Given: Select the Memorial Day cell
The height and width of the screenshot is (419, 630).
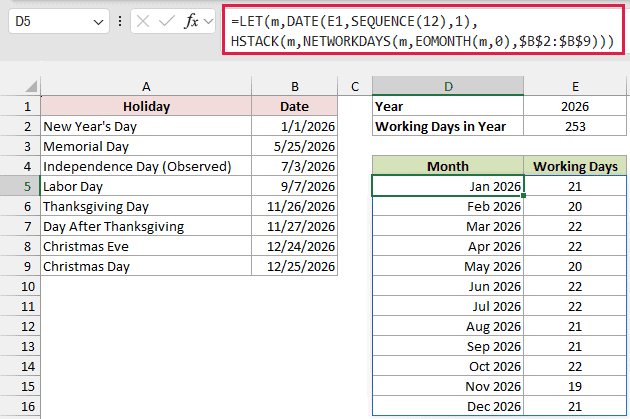Looking at the screenshot, I should [x=146, y=146].
